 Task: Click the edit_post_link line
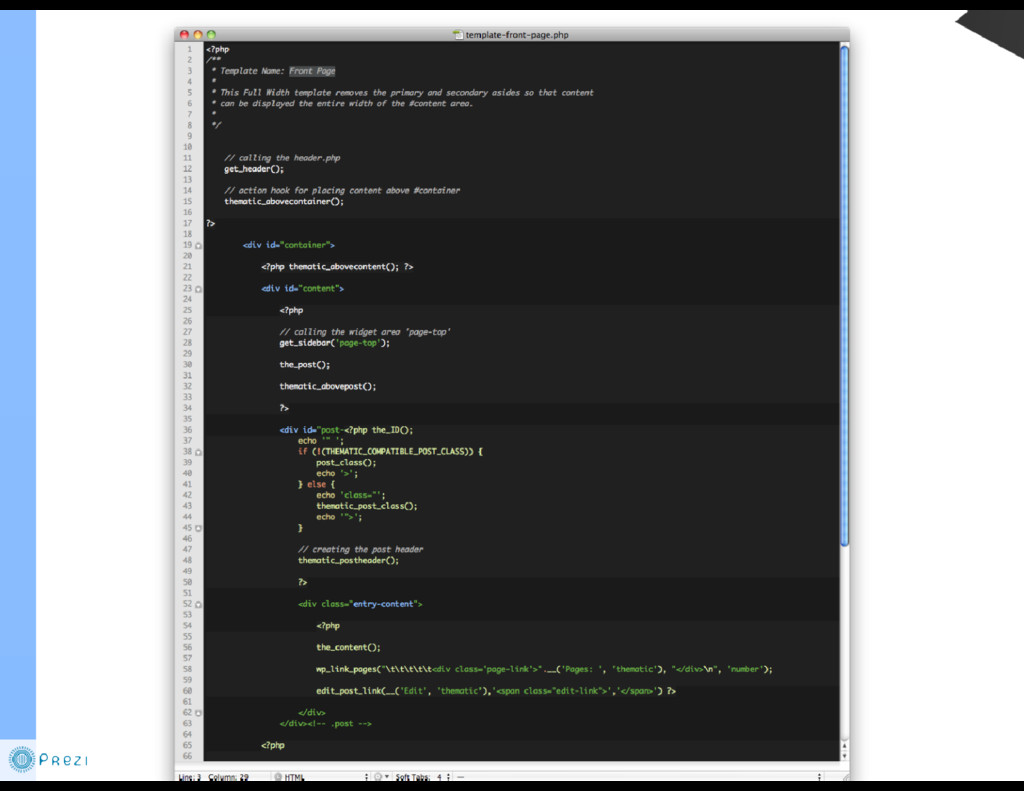(496, 690)
